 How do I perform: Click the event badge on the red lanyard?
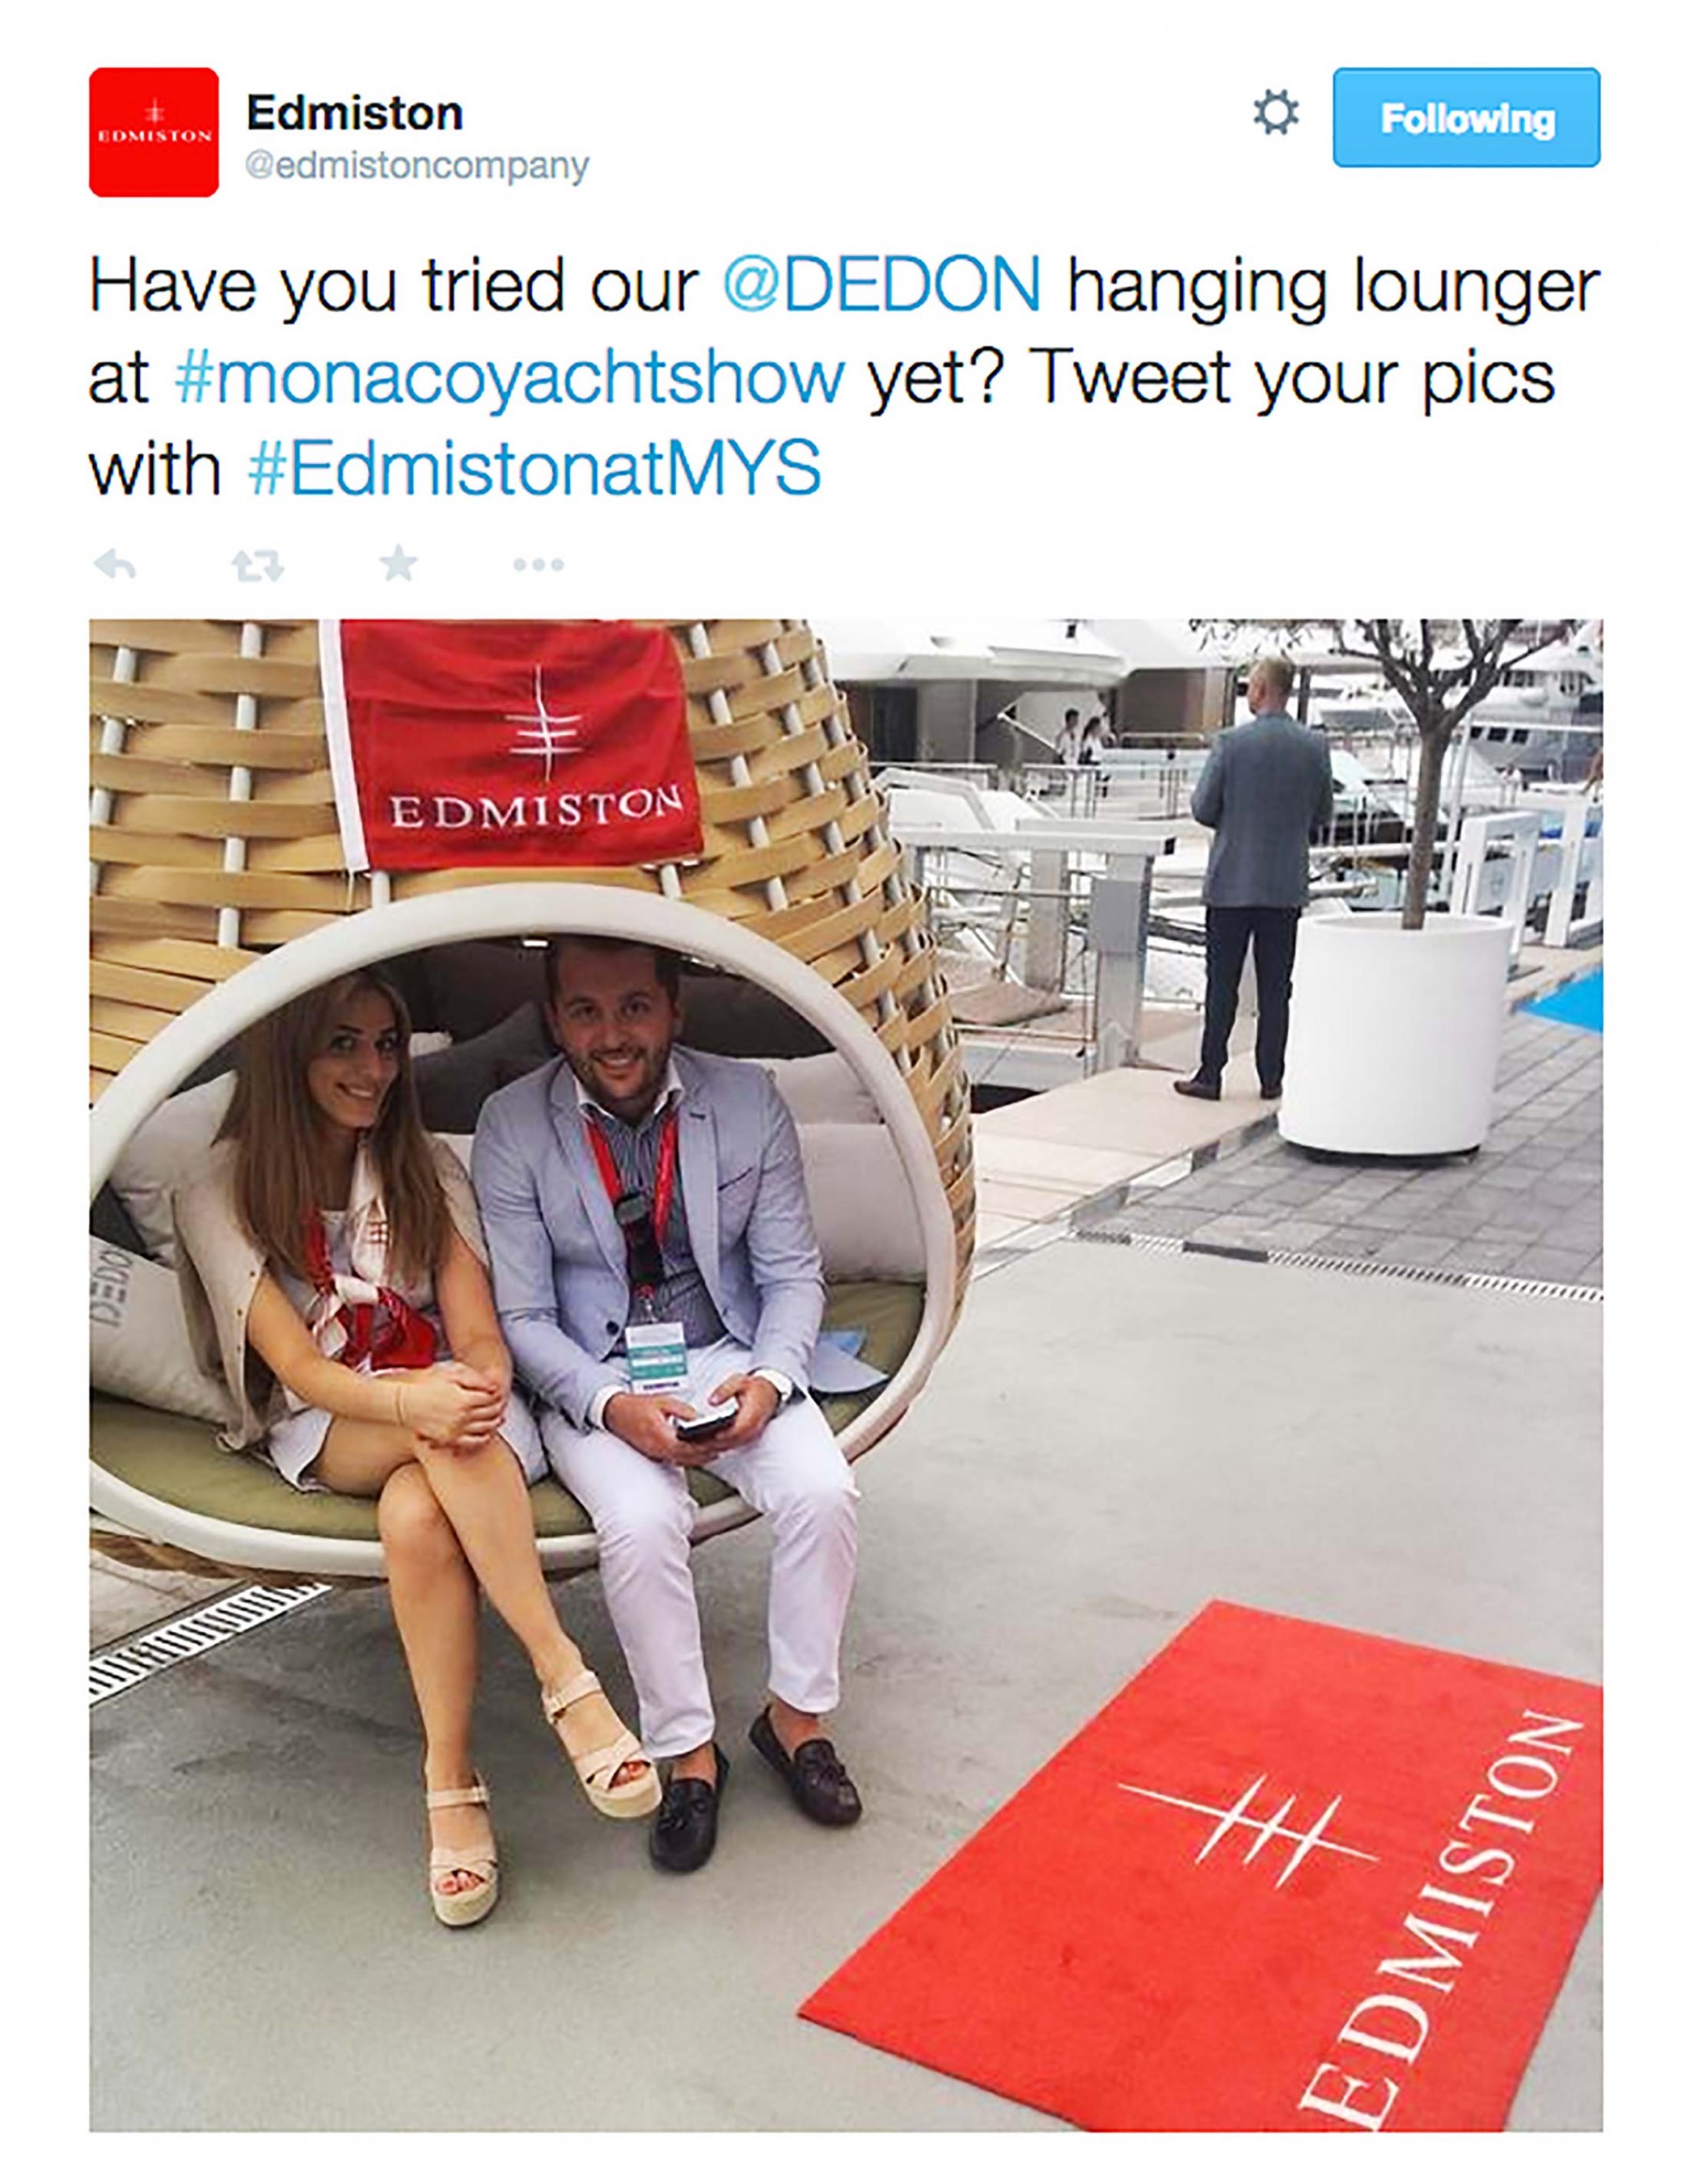click(656, 1357)
